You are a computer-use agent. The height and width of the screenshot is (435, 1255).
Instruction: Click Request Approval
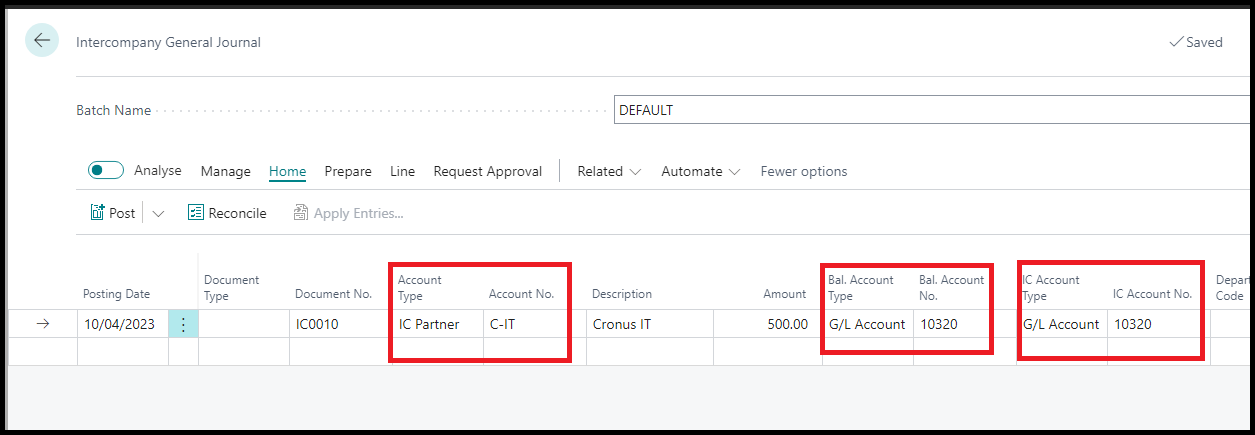[487, 171]
